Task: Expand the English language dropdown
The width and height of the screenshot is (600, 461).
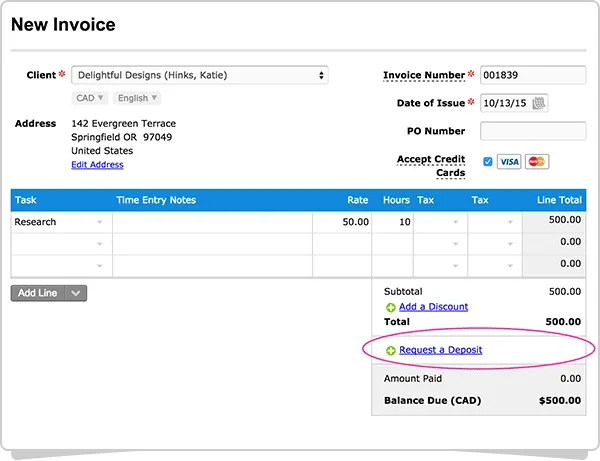Action: (x=137, y=98)
